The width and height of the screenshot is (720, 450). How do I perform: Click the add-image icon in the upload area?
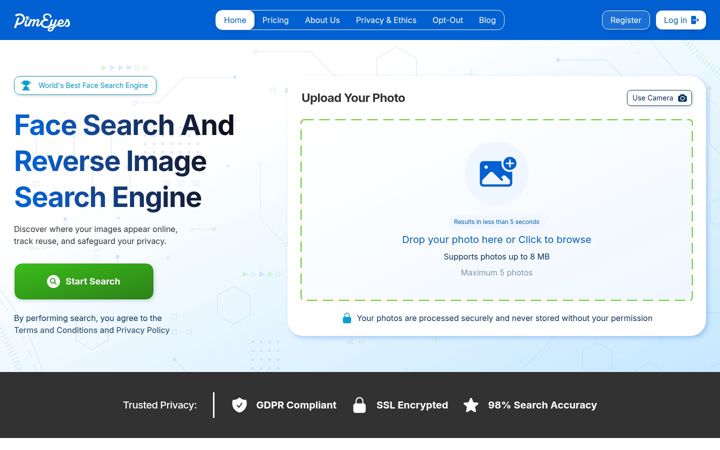pos(497,172)
